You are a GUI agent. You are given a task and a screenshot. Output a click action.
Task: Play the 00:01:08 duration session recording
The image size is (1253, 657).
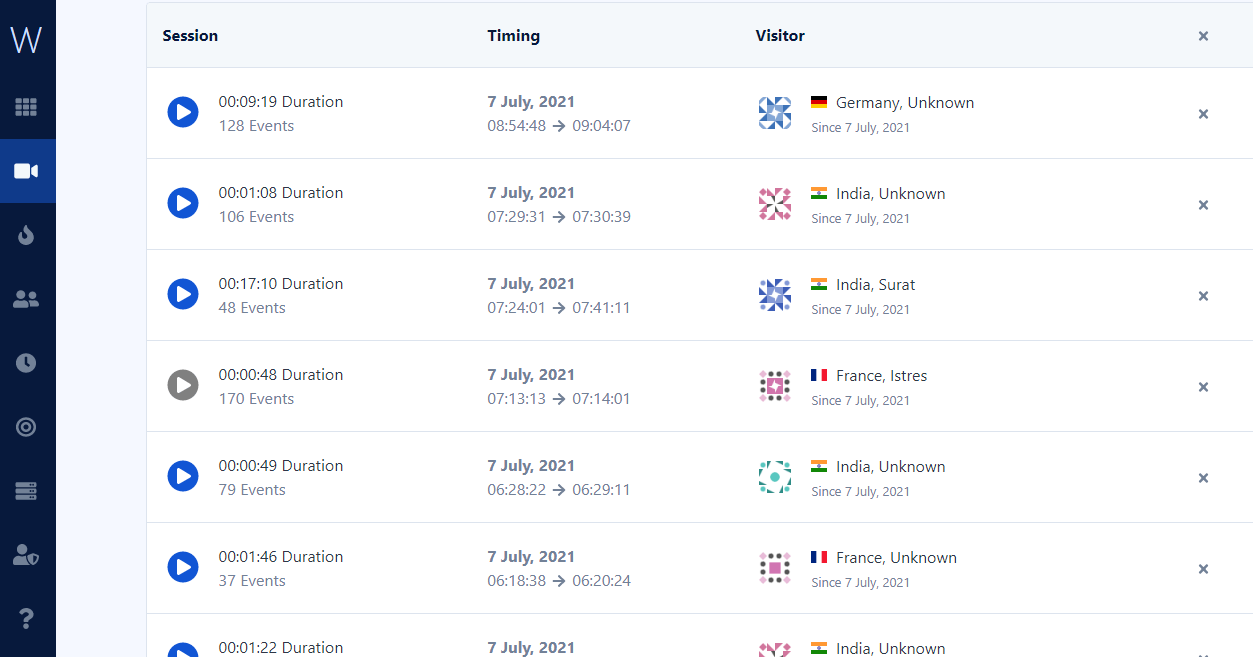click(183, 204)
